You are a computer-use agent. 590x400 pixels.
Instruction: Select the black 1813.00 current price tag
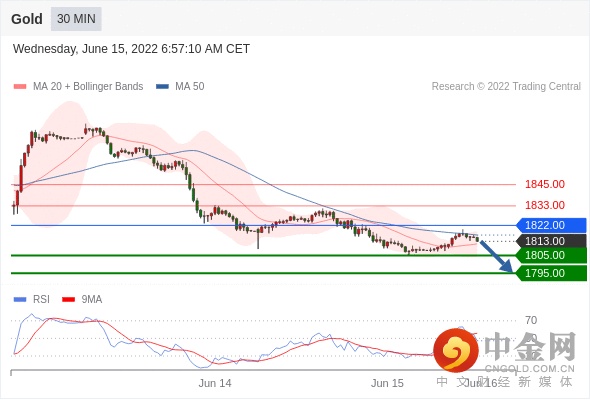coord(551,241)
